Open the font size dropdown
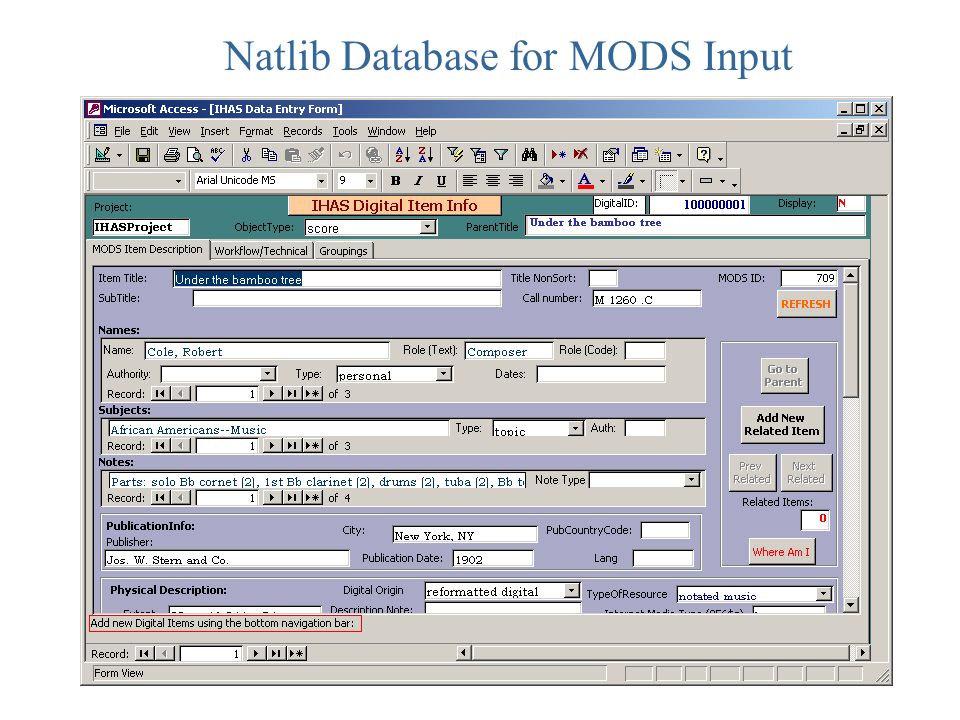 pyautogui.click(x=370, y=181)
